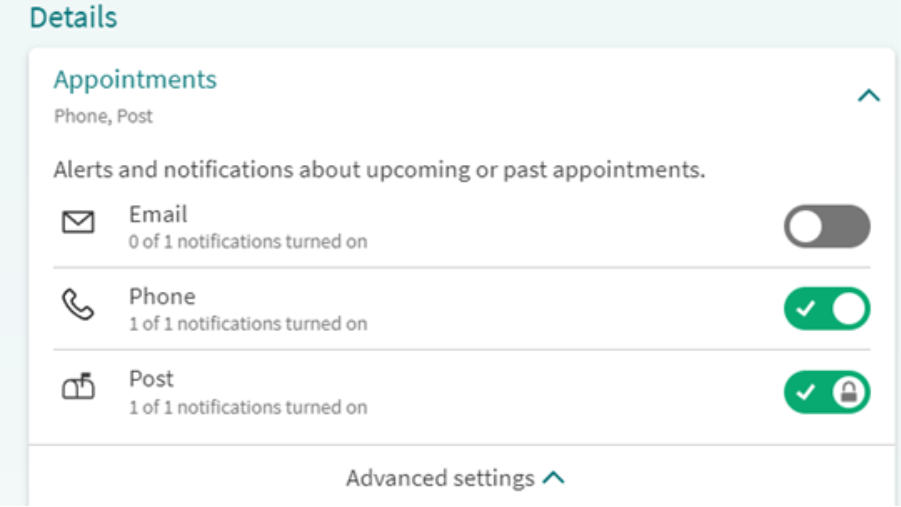Collapse the Appointments section with top chevron
Screen dimensions: 901x507
click(869, 95)
